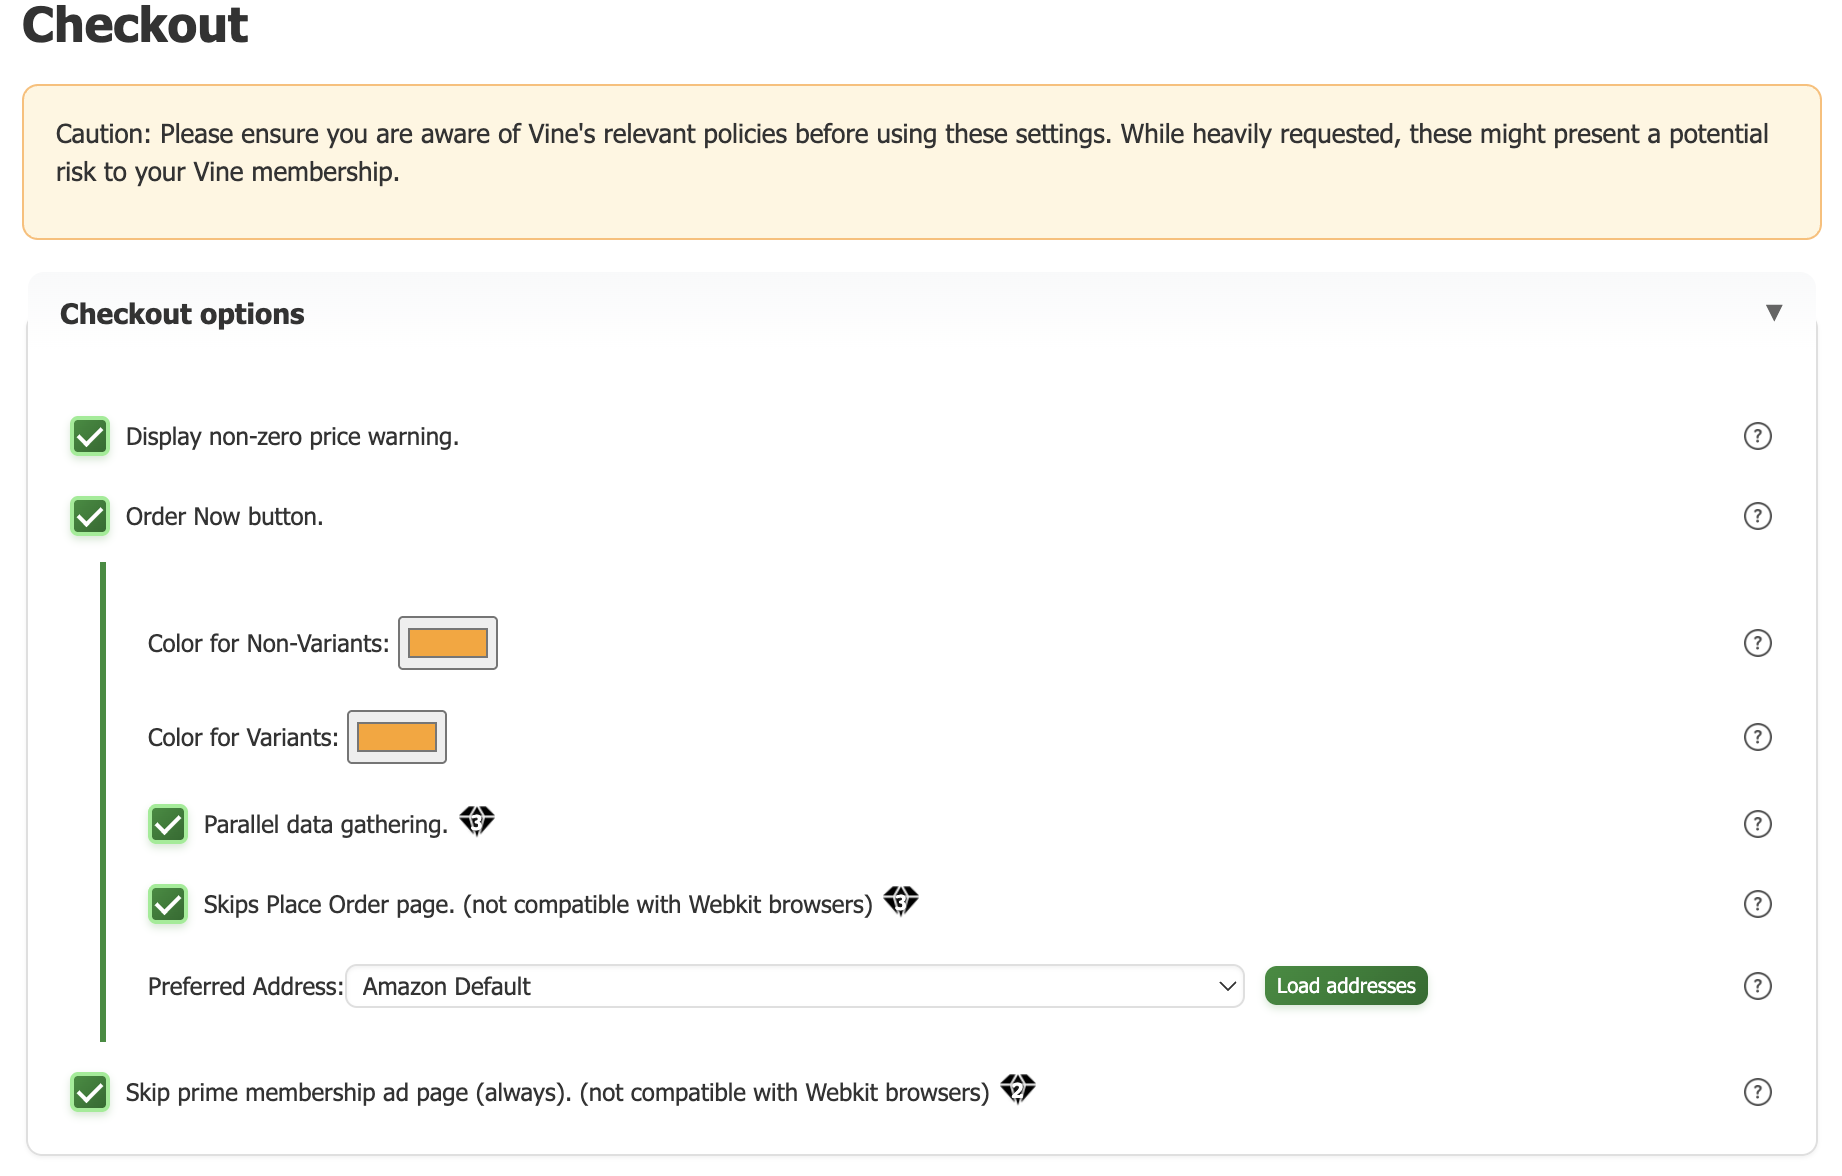Viewport: 1842px width, 1176px height.
Task: Toggle Skip prime membership ad page checkbox
Action: (x=90, y=1092)
